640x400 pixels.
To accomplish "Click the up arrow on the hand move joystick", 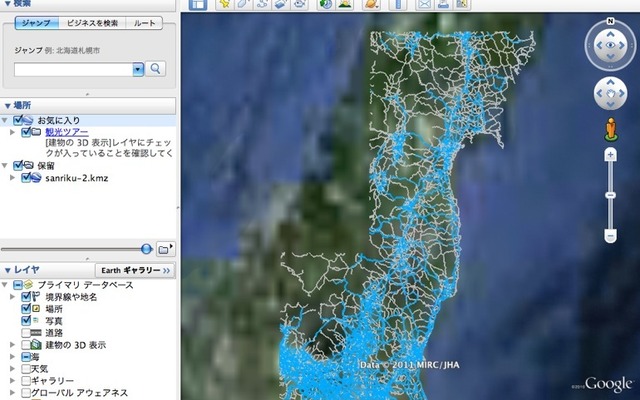I will (x=610, y=83).
